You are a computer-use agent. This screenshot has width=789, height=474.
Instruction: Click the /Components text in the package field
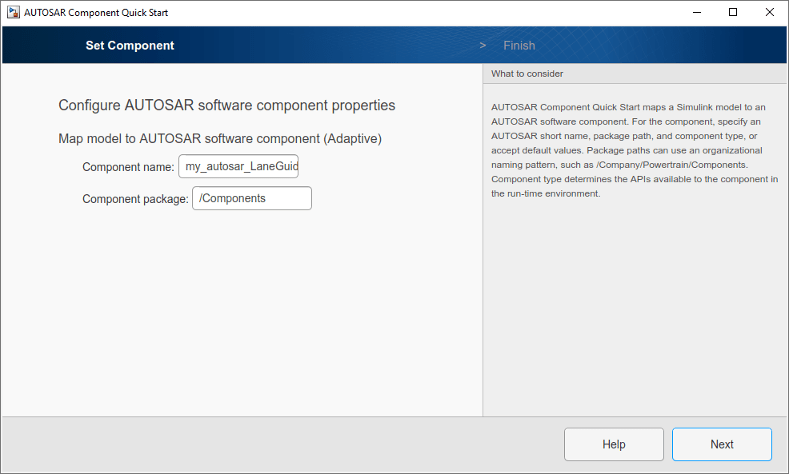pos(232,198)
